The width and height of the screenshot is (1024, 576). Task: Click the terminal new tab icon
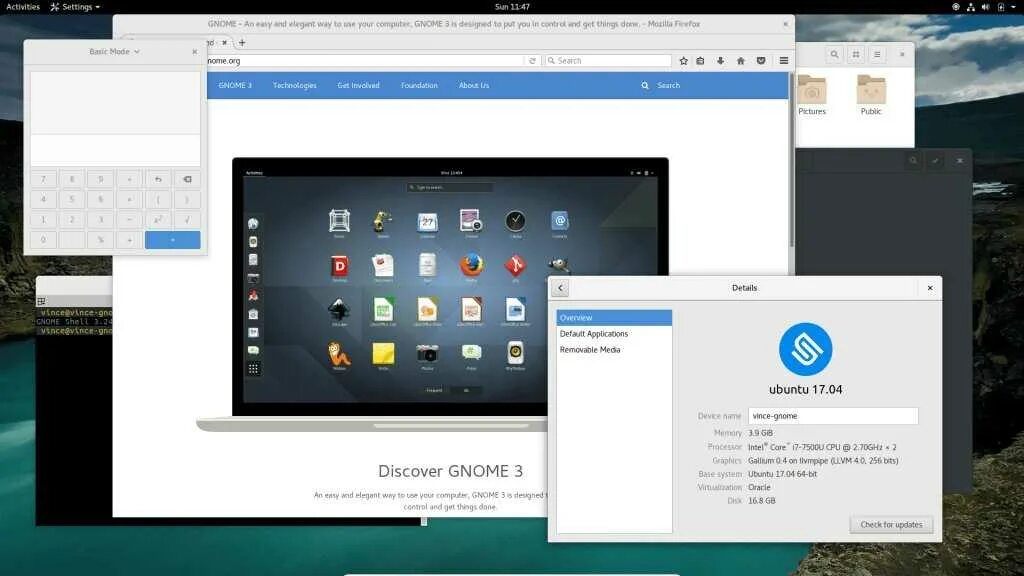click(x=41, y=301)
